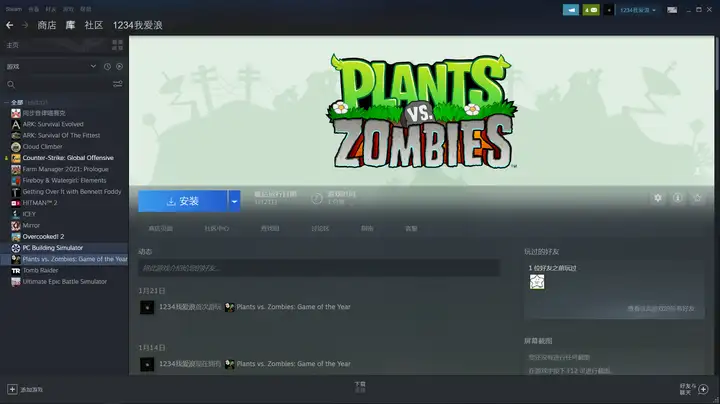Click the 主页 library home button
The image size is (720, 404).
coord(13,45)
